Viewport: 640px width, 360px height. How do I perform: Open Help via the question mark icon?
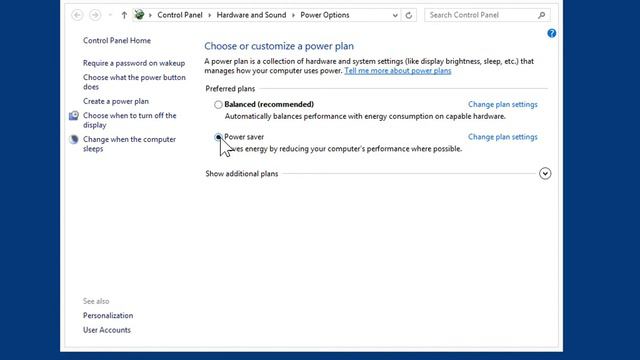click(x=551, y=33)
